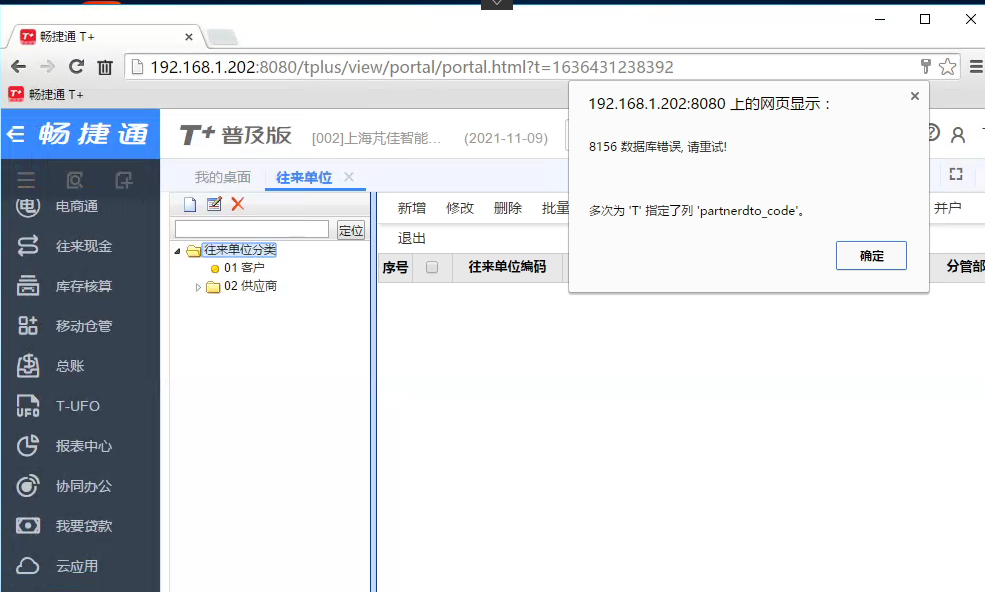Click the browser forward arrow
Screen dimensions: 985x592
click(48, 67)
